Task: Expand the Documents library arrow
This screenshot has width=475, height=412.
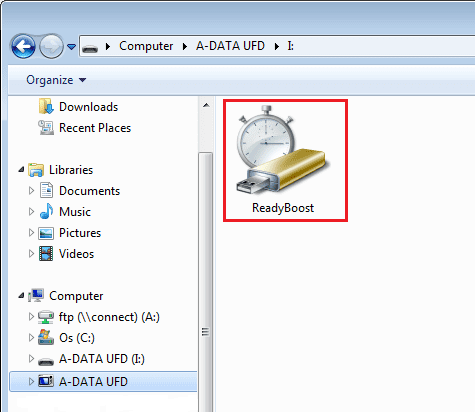Action: point(31,191)
